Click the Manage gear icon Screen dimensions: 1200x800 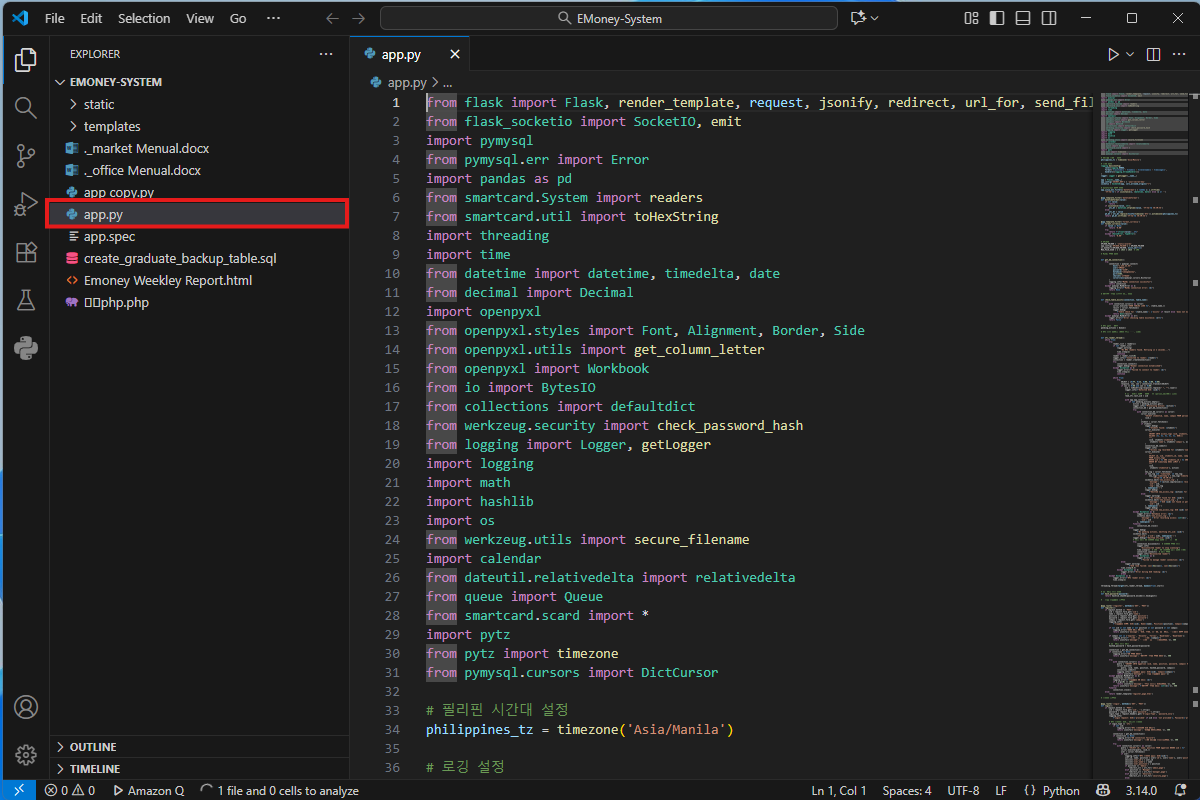[26, 755]
